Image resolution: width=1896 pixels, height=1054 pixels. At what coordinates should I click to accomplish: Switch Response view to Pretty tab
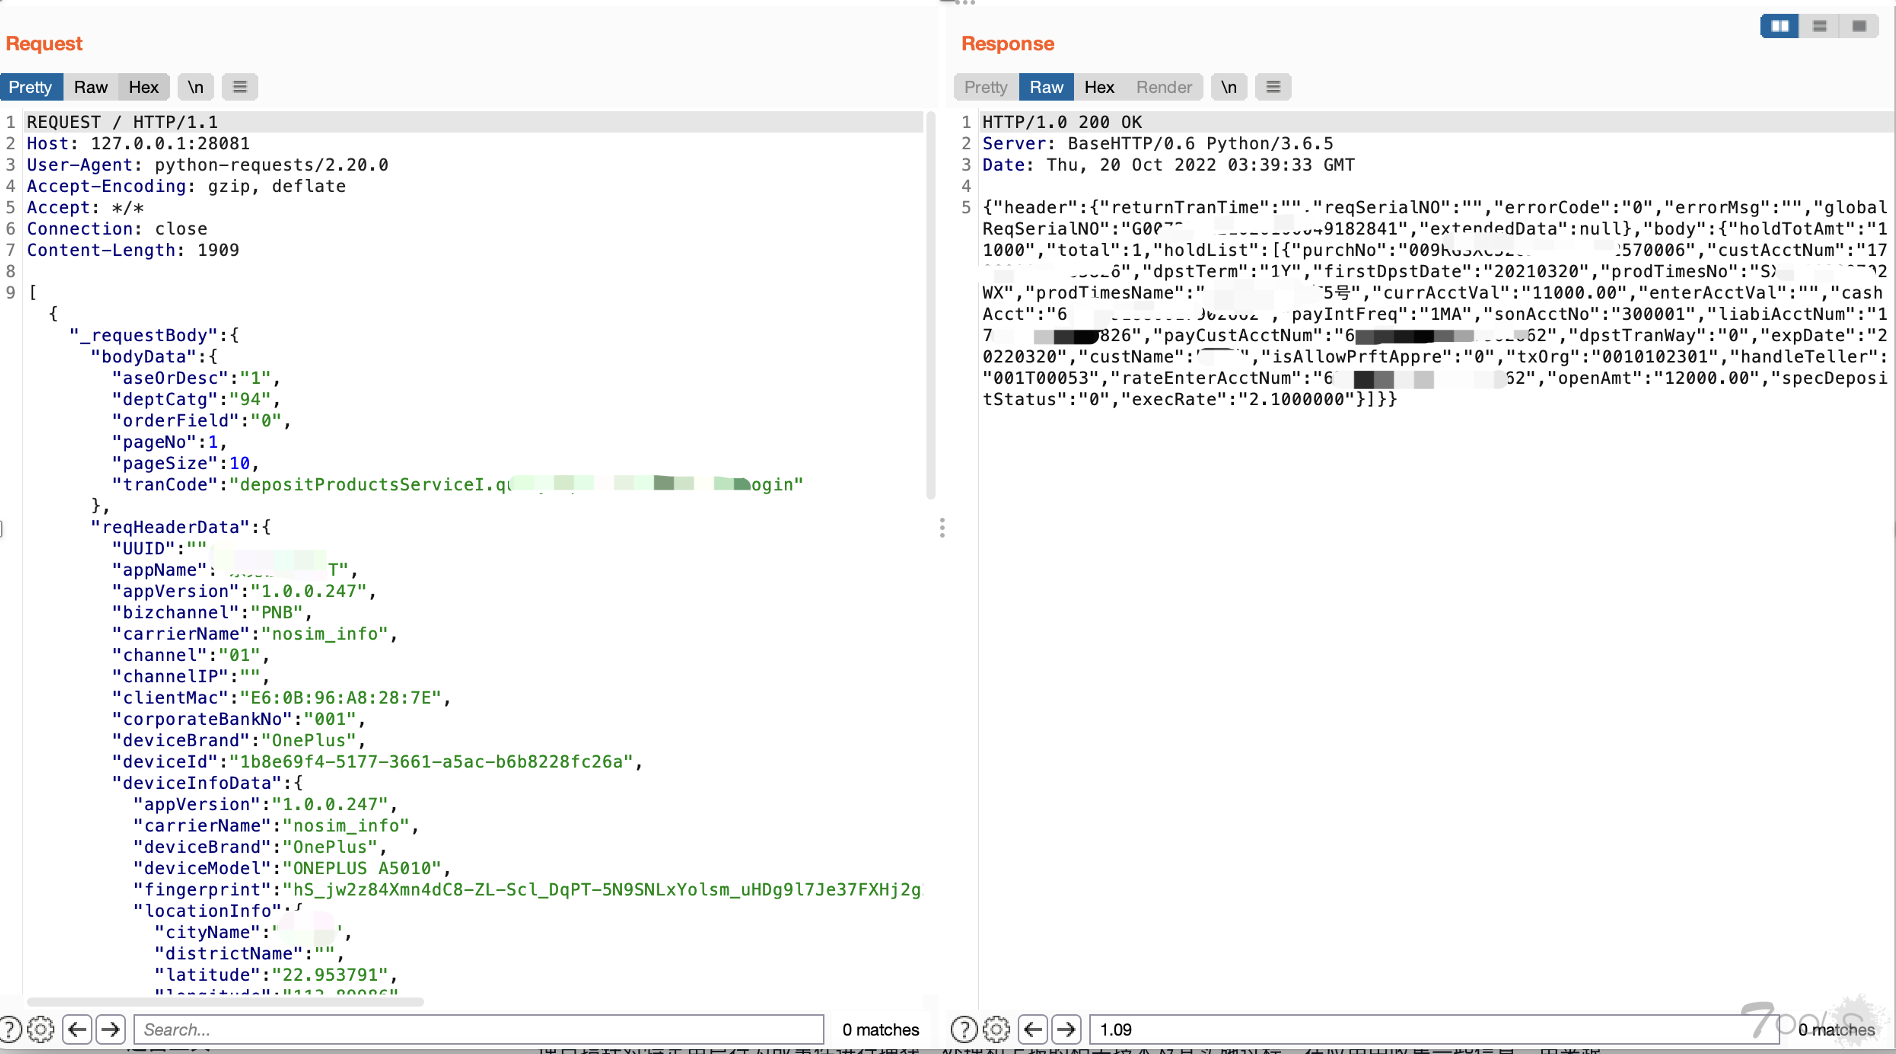click(986, 87)
